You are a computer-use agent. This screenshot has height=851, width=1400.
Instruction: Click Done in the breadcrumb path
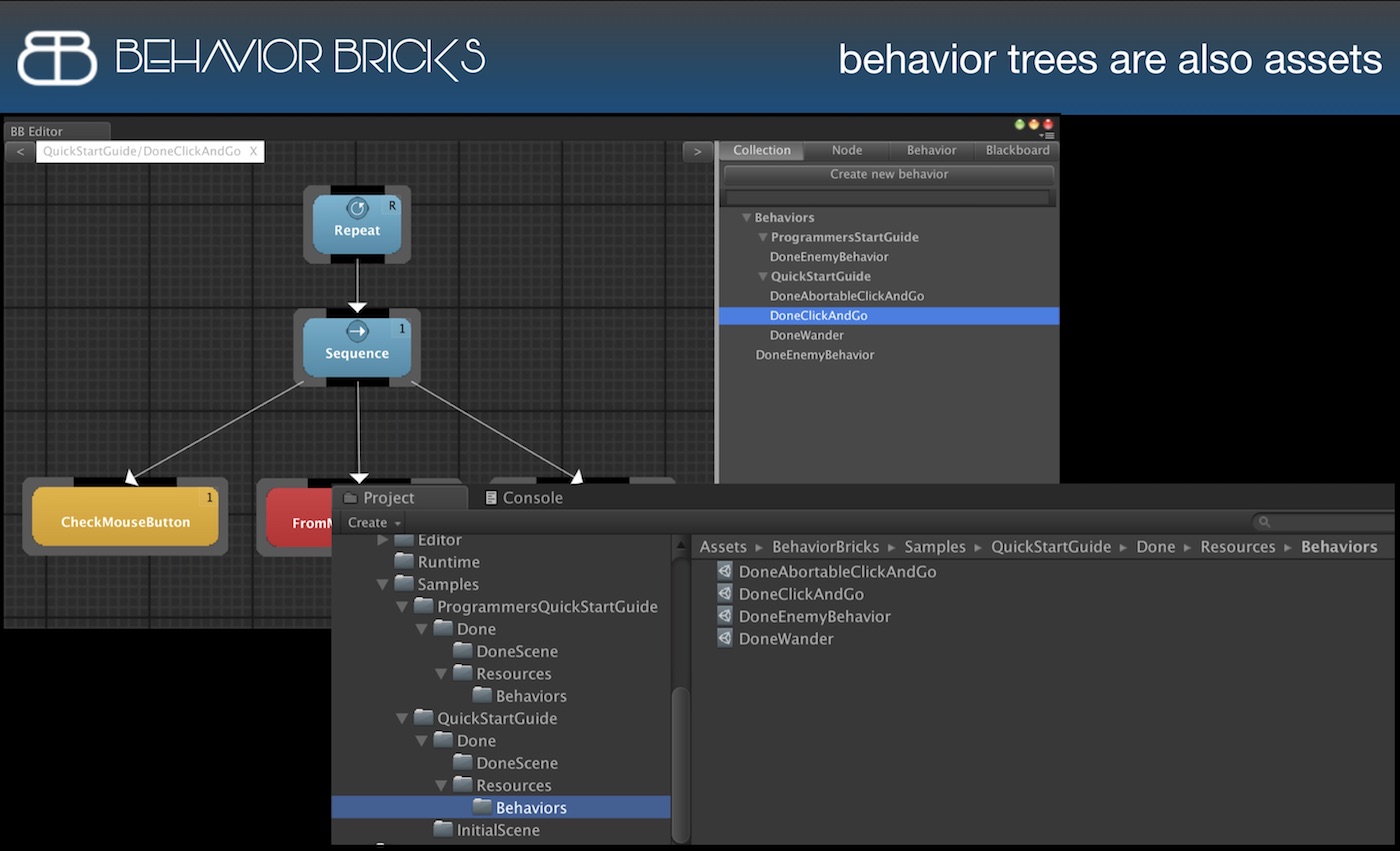tap(1156, 547)
